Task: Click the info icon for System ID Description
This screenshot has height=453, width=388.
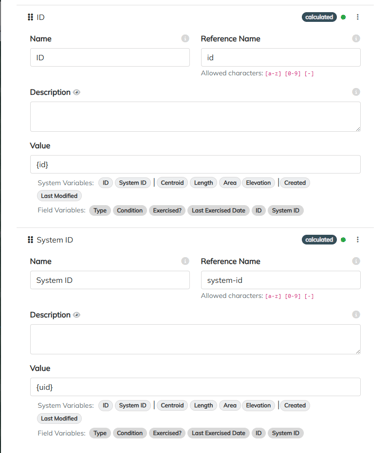Action: click(x=356, y=314)
